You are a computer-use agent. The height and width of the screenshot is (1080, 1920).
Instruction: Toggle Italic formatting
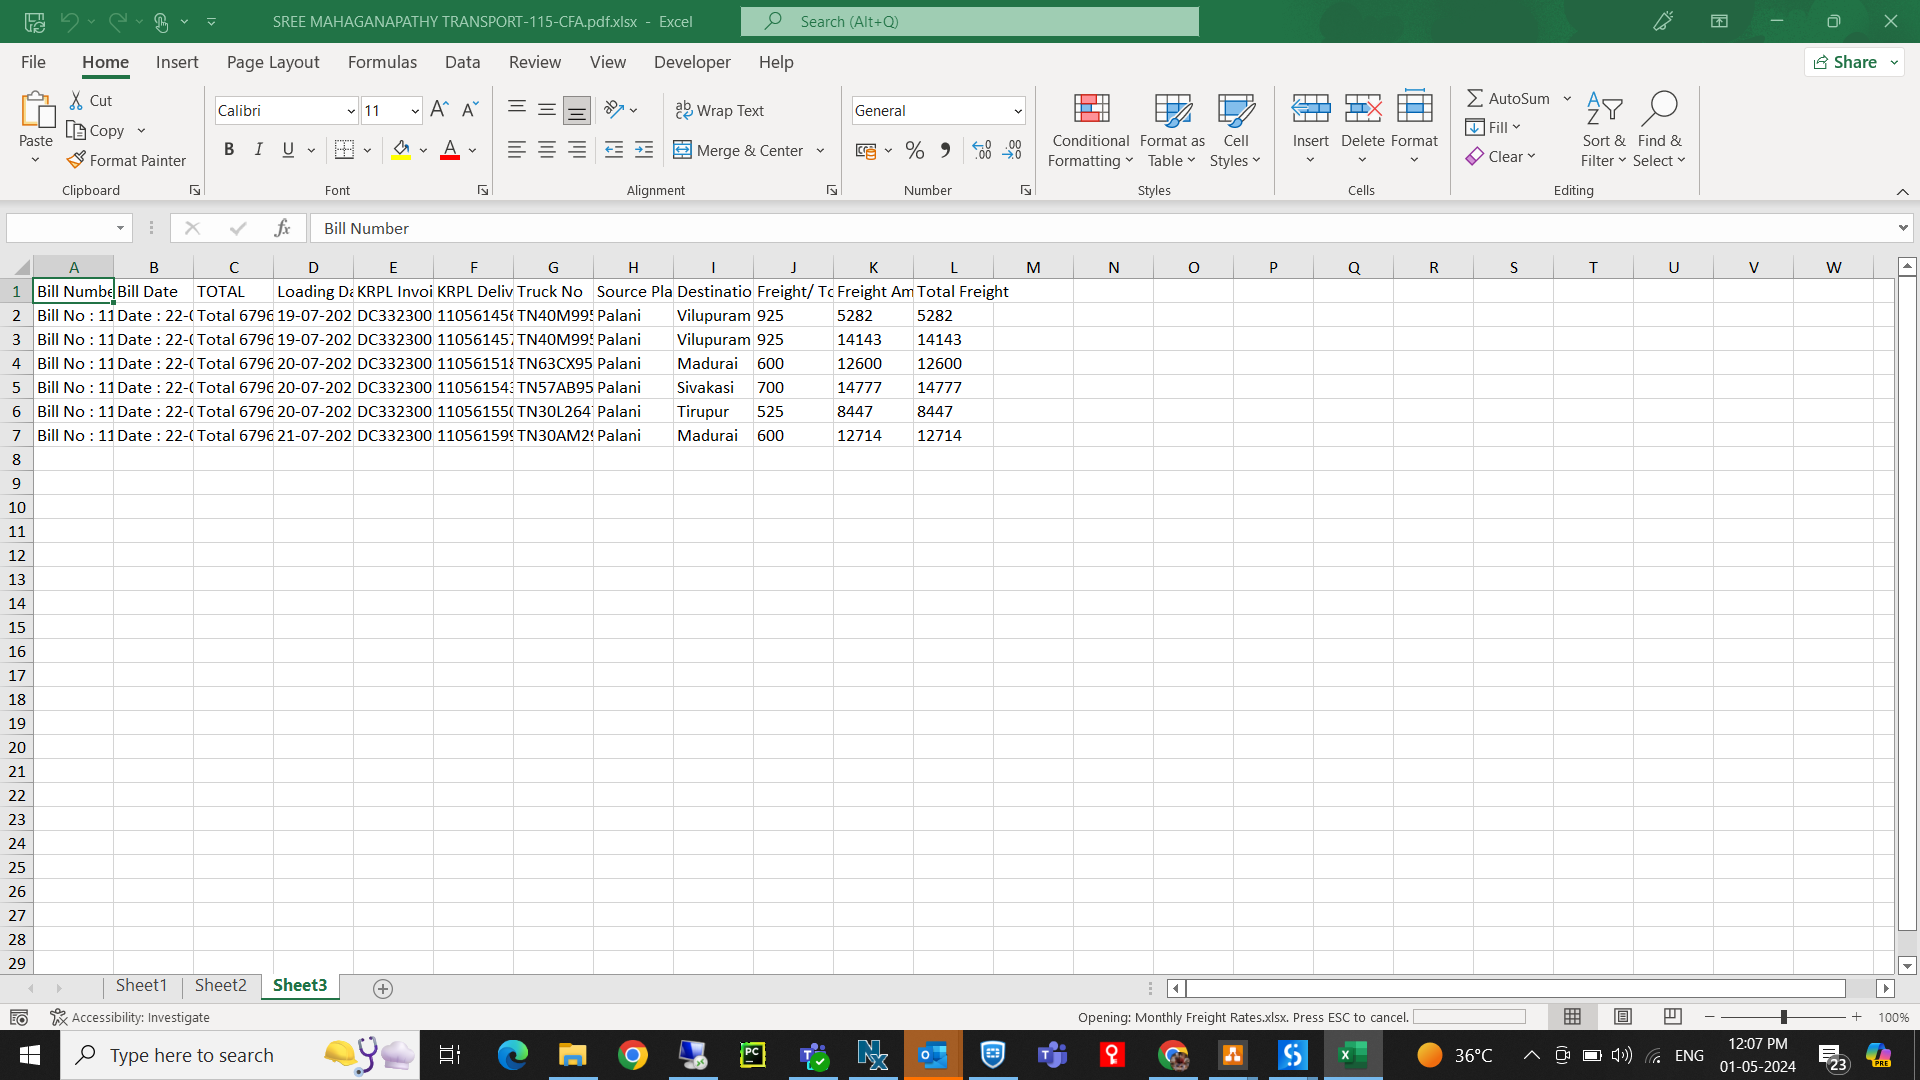pyautogui.click(x=259, y=150)
